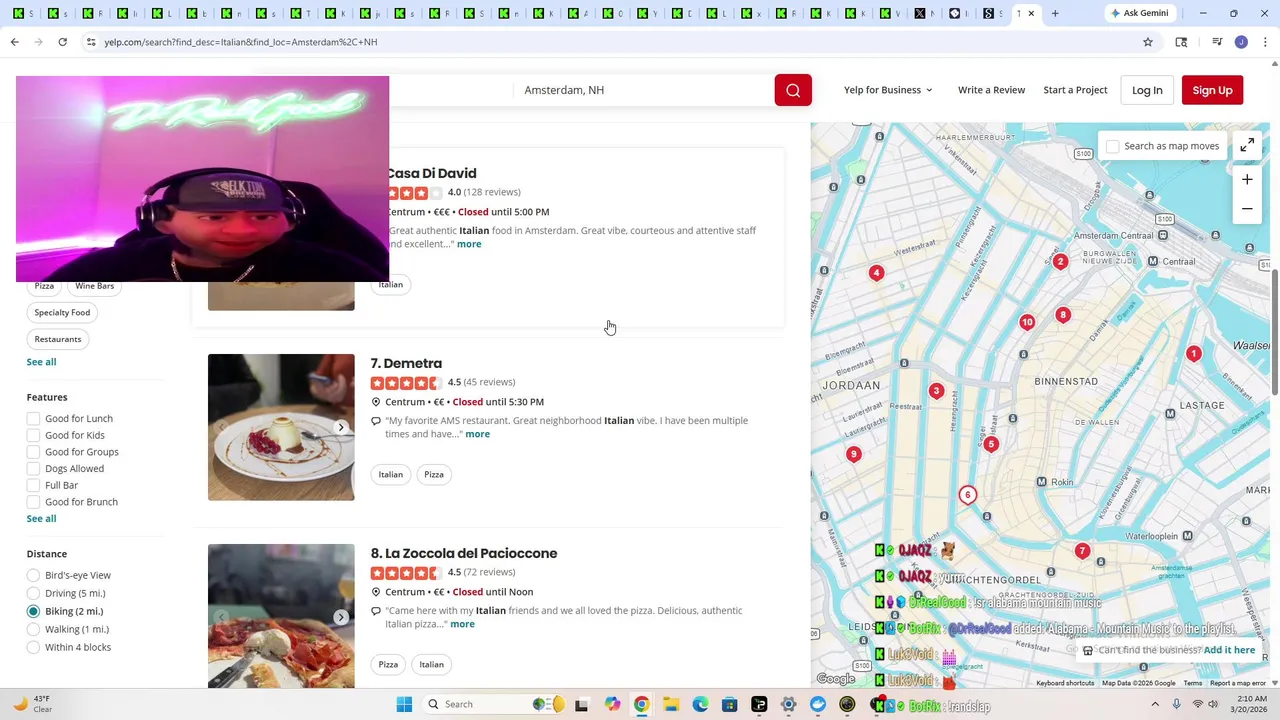1280x720 pixels.
Task: Expand La Zoccola del Pacioccone review more
Action: 462,624
